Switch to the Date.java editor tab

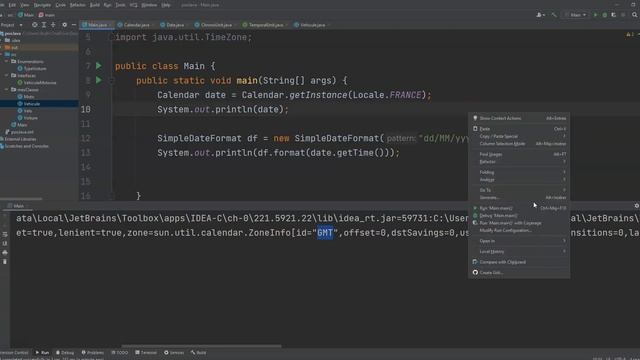[175, 25]
